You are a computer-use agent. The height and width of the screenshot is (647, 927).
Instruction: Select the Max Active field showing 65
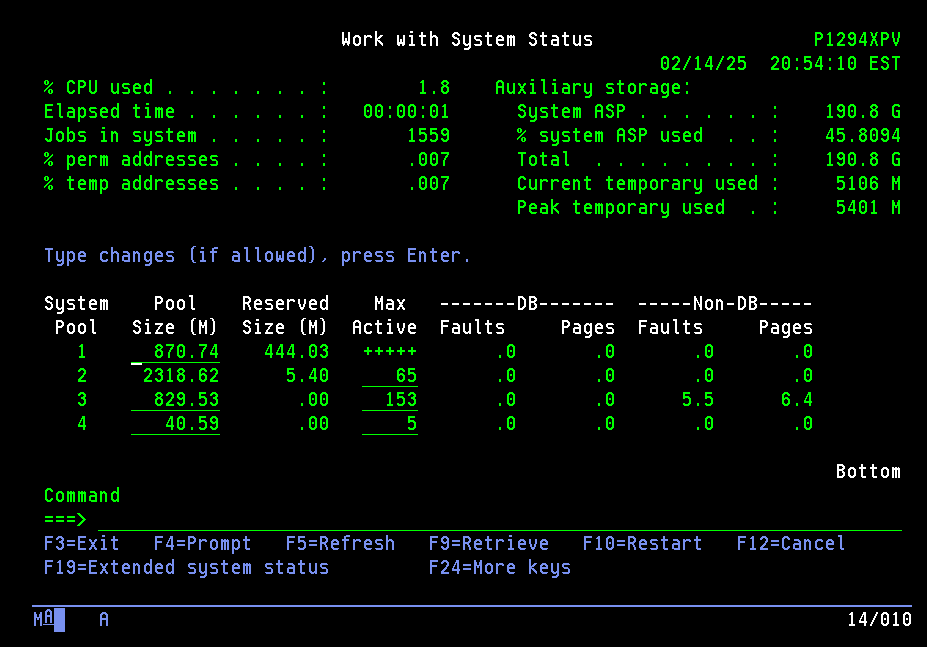click(x=390, y=376)
